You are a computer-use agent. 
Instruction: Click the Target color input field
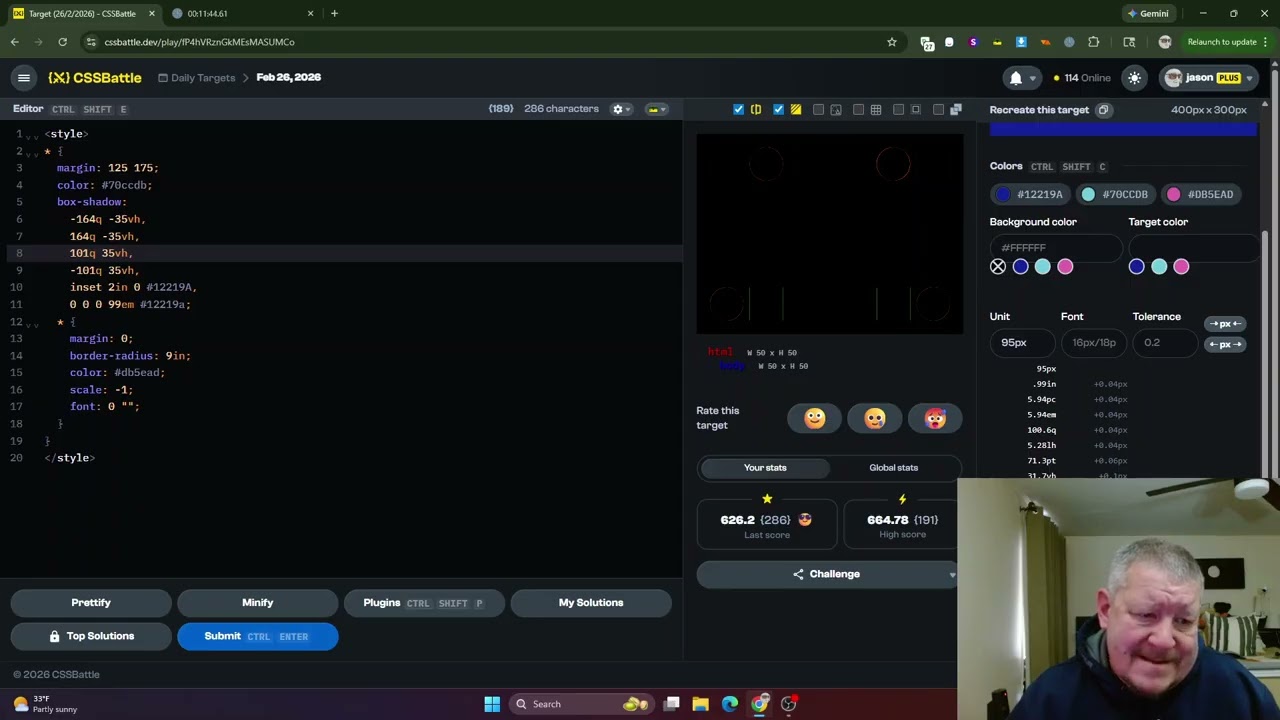coord(1192,247)
